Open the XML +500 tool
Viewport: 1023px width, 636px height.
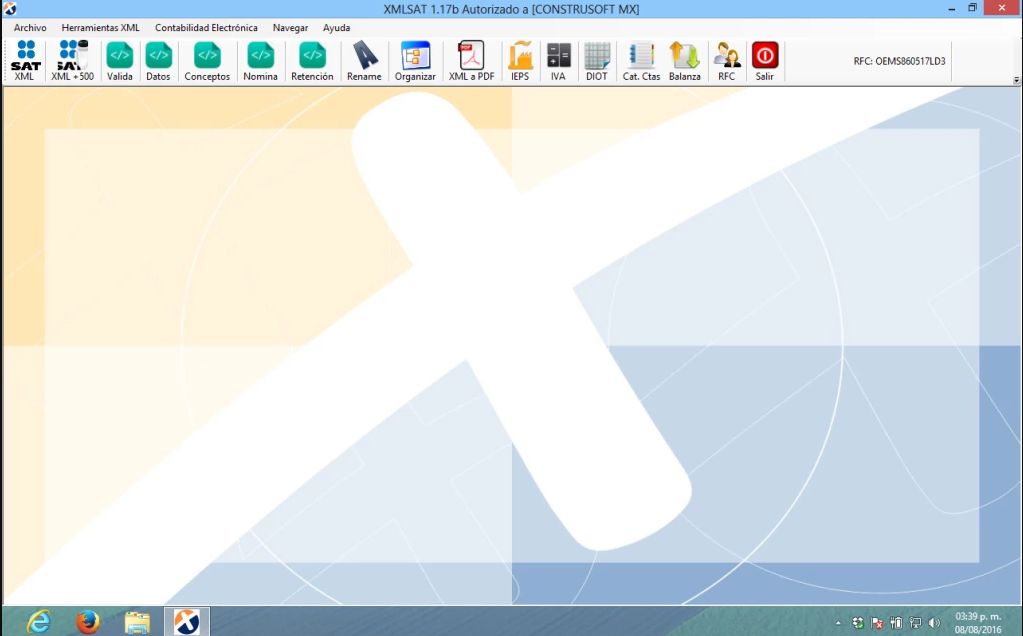click(x=72, y=61)
